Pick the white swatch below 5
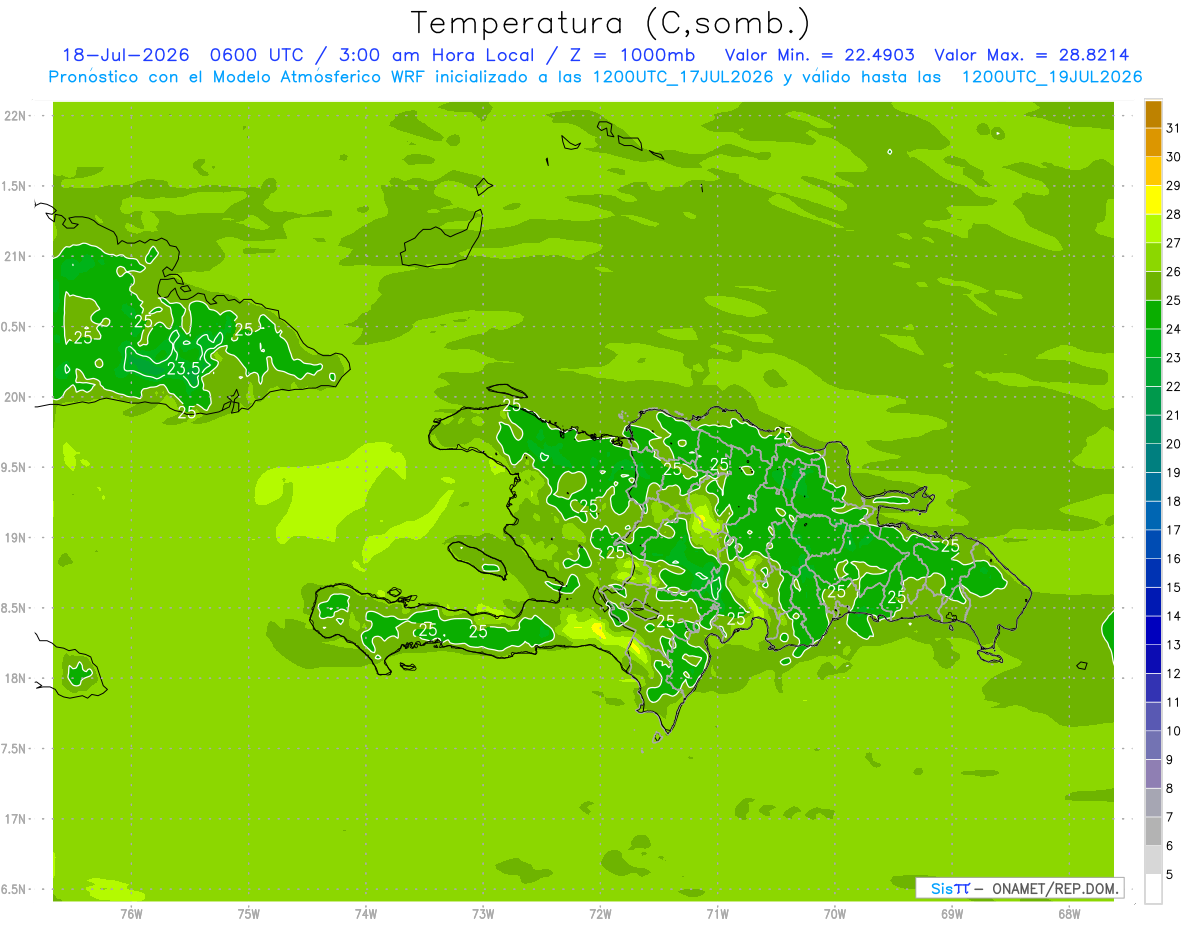This screenshot has height=927, width=1200. pyautogui.click(x=1153, y=889)
